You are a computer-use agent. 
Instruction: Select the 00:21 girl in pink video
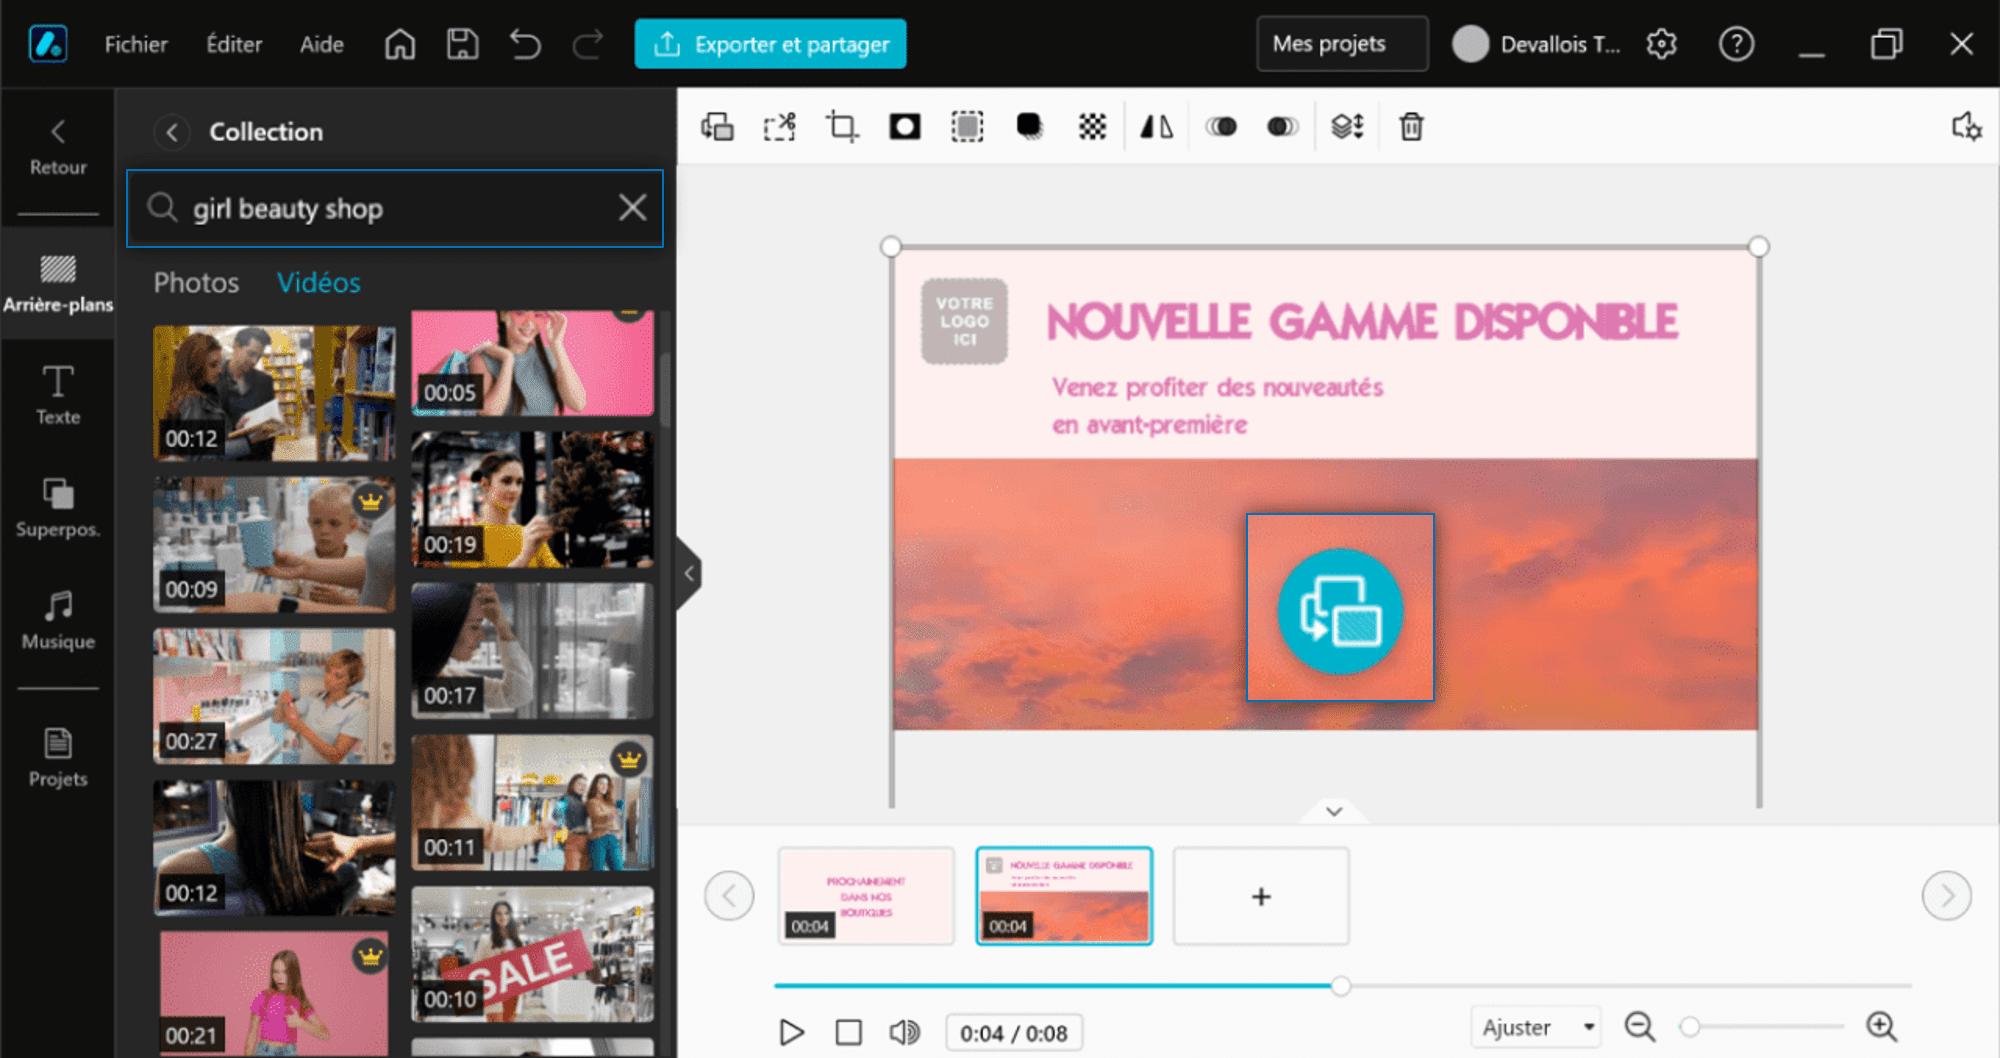point(274,993)
